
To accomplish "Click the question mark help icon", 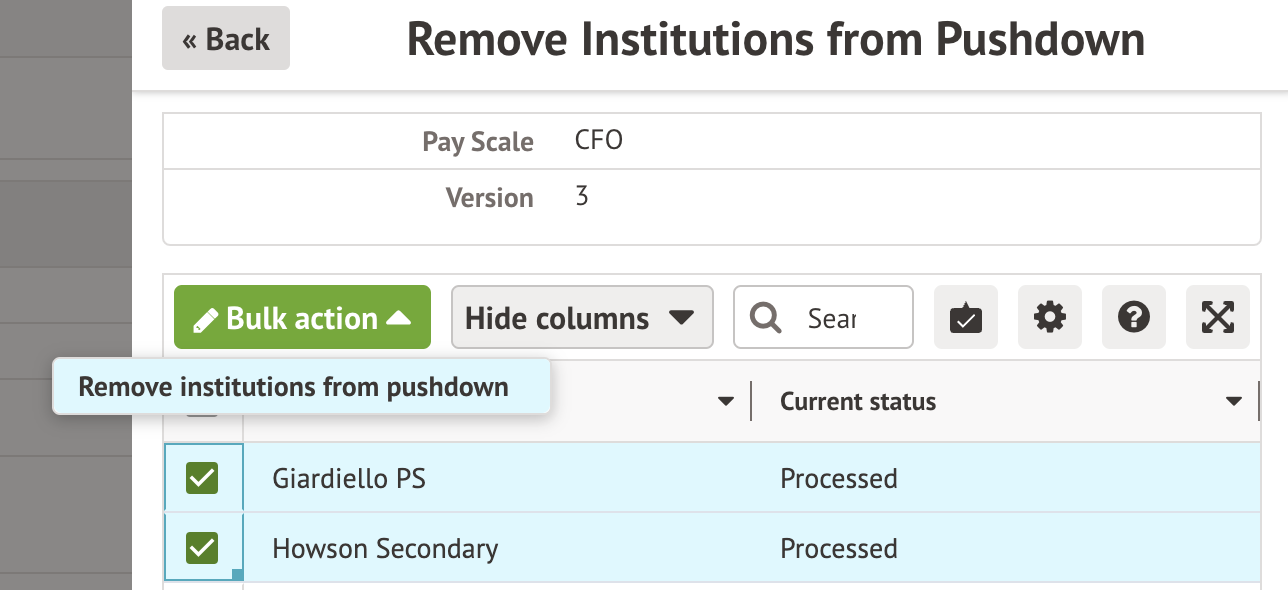I will (x=1133, y=318).
